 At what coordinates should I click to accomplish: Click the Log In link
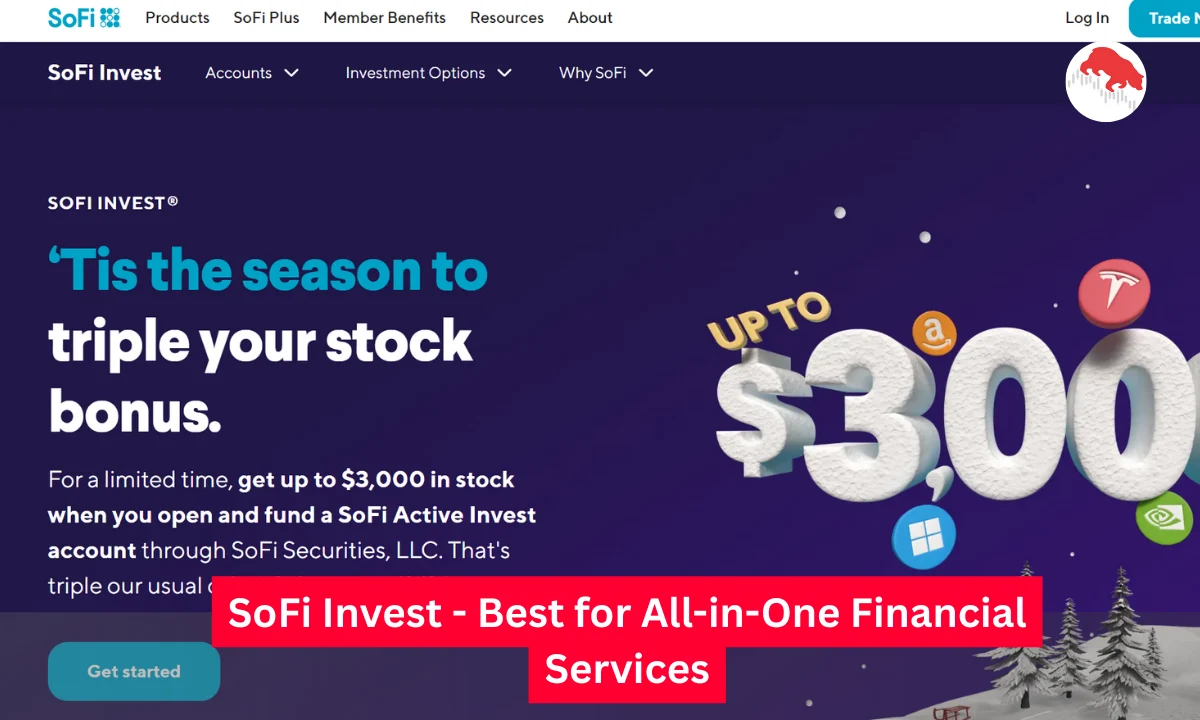click(1087, 17)
